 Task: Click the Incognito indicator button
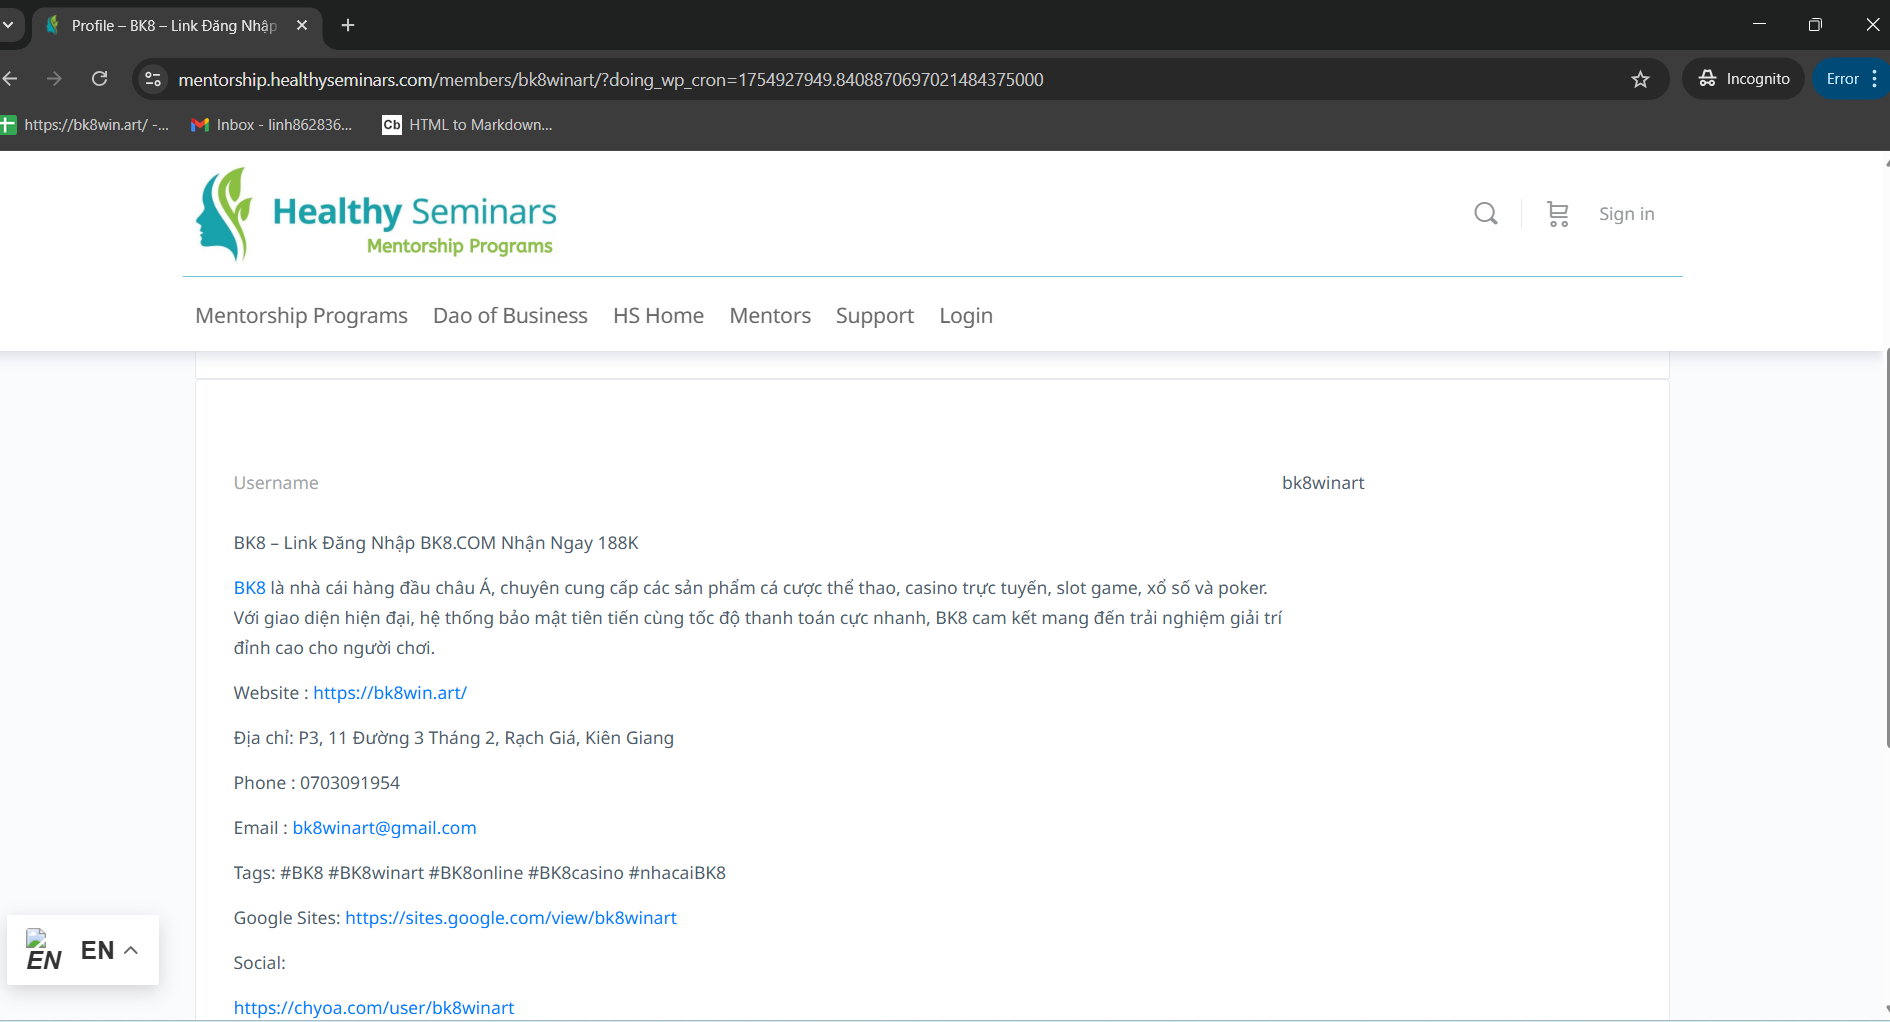pyautogui.click(x=1743, y=79)
